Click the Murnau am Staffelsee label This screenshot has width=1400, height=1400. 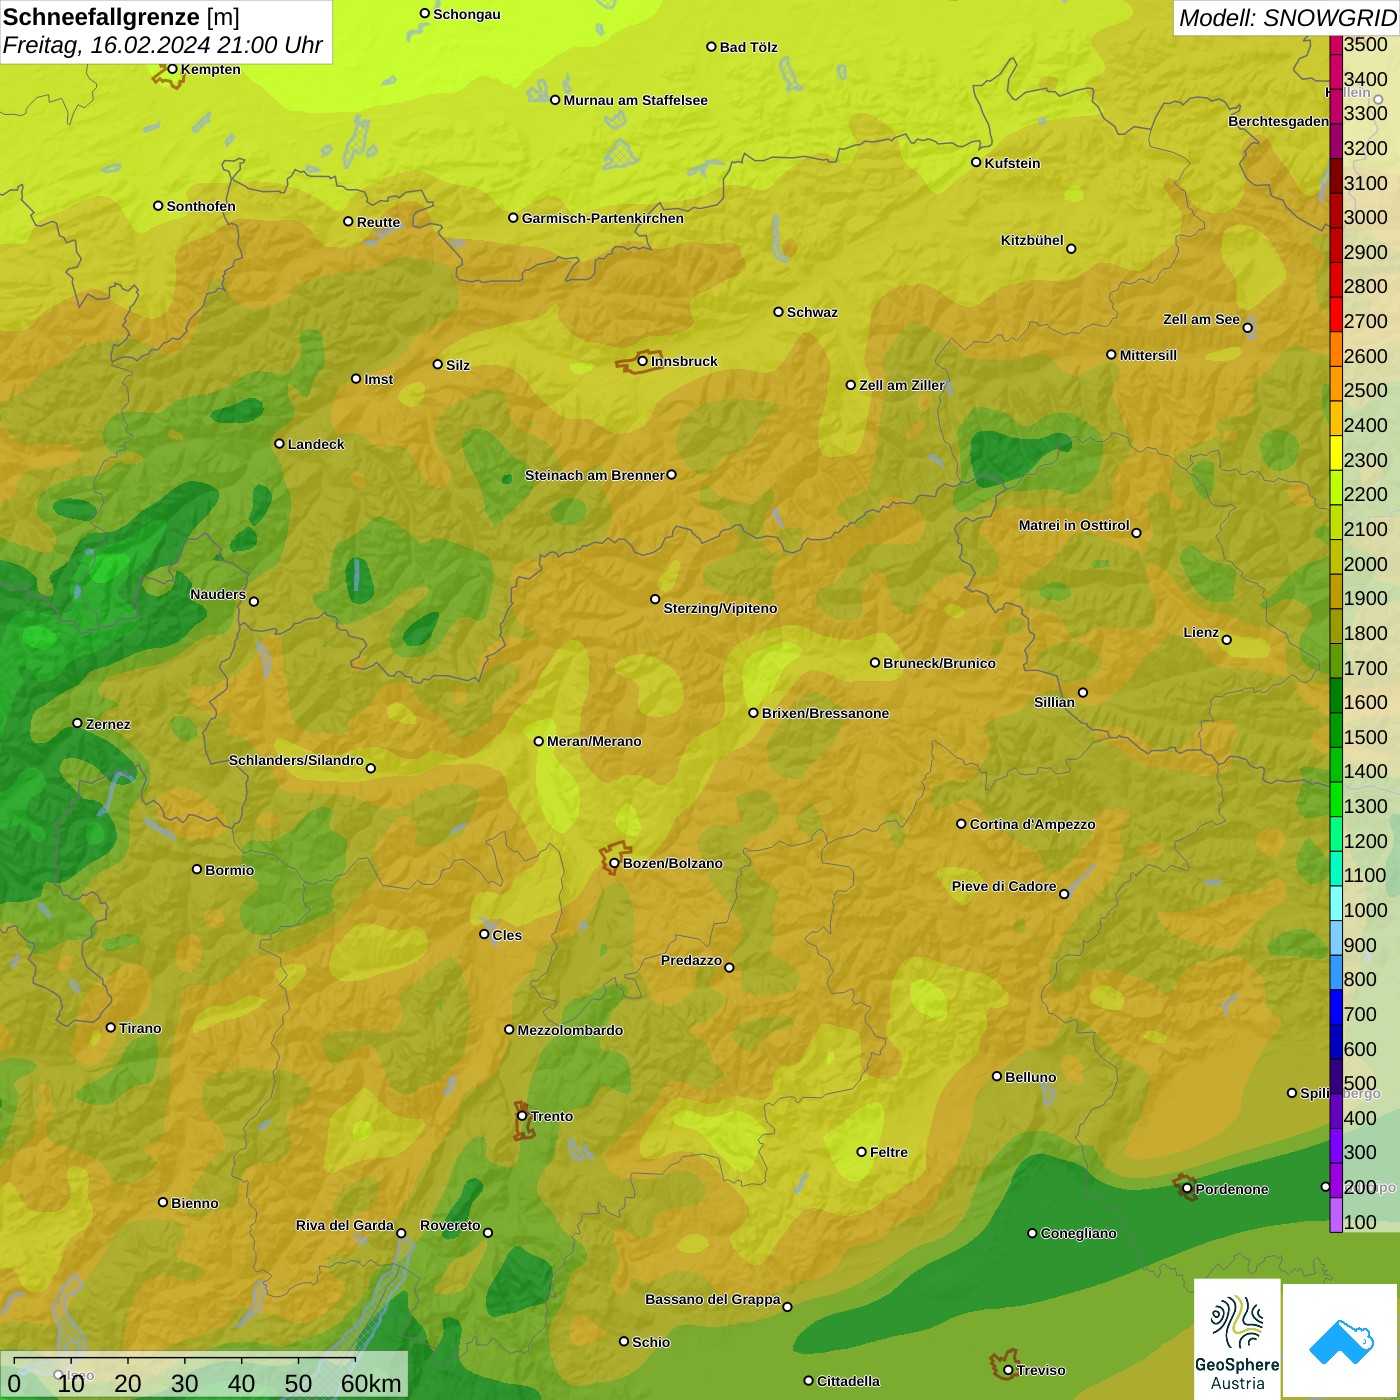coord(635,100)
